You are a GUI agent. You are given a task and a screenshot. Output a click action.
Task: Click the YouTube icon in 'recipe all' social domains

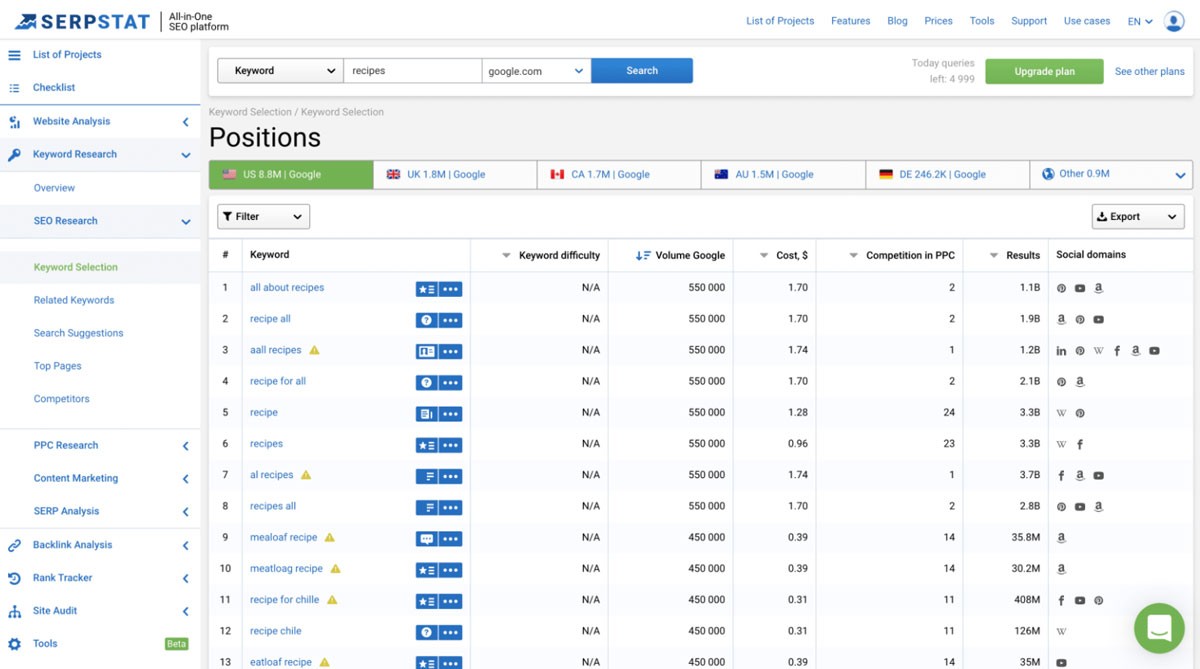pos(1098,319)
